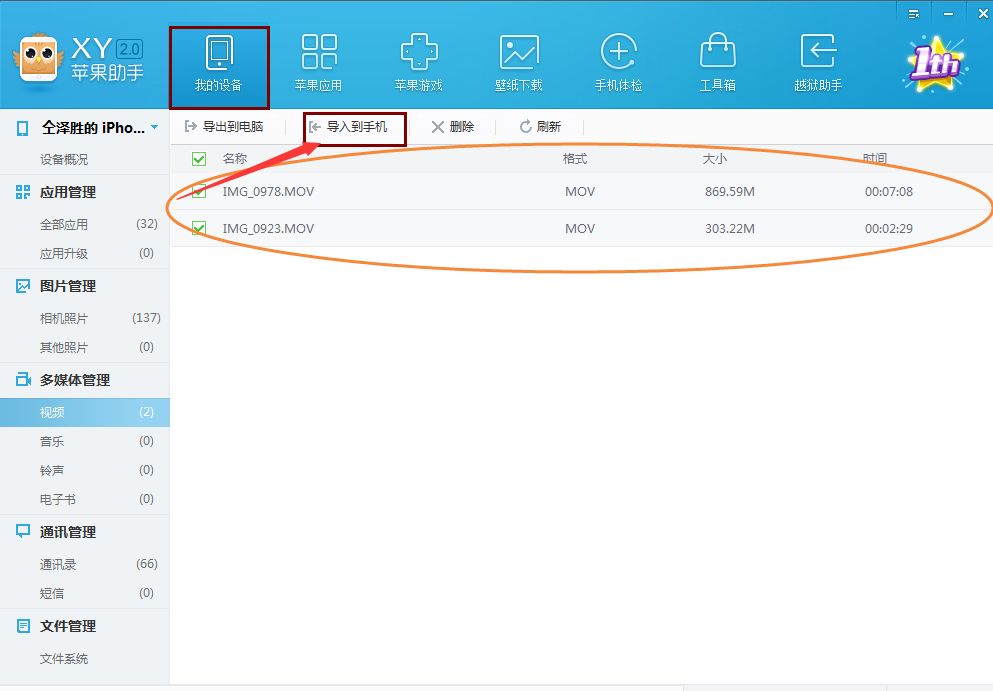Toggle the select-all checkbox in header row
The image size is (993, 691).
[x=198, y=158]
